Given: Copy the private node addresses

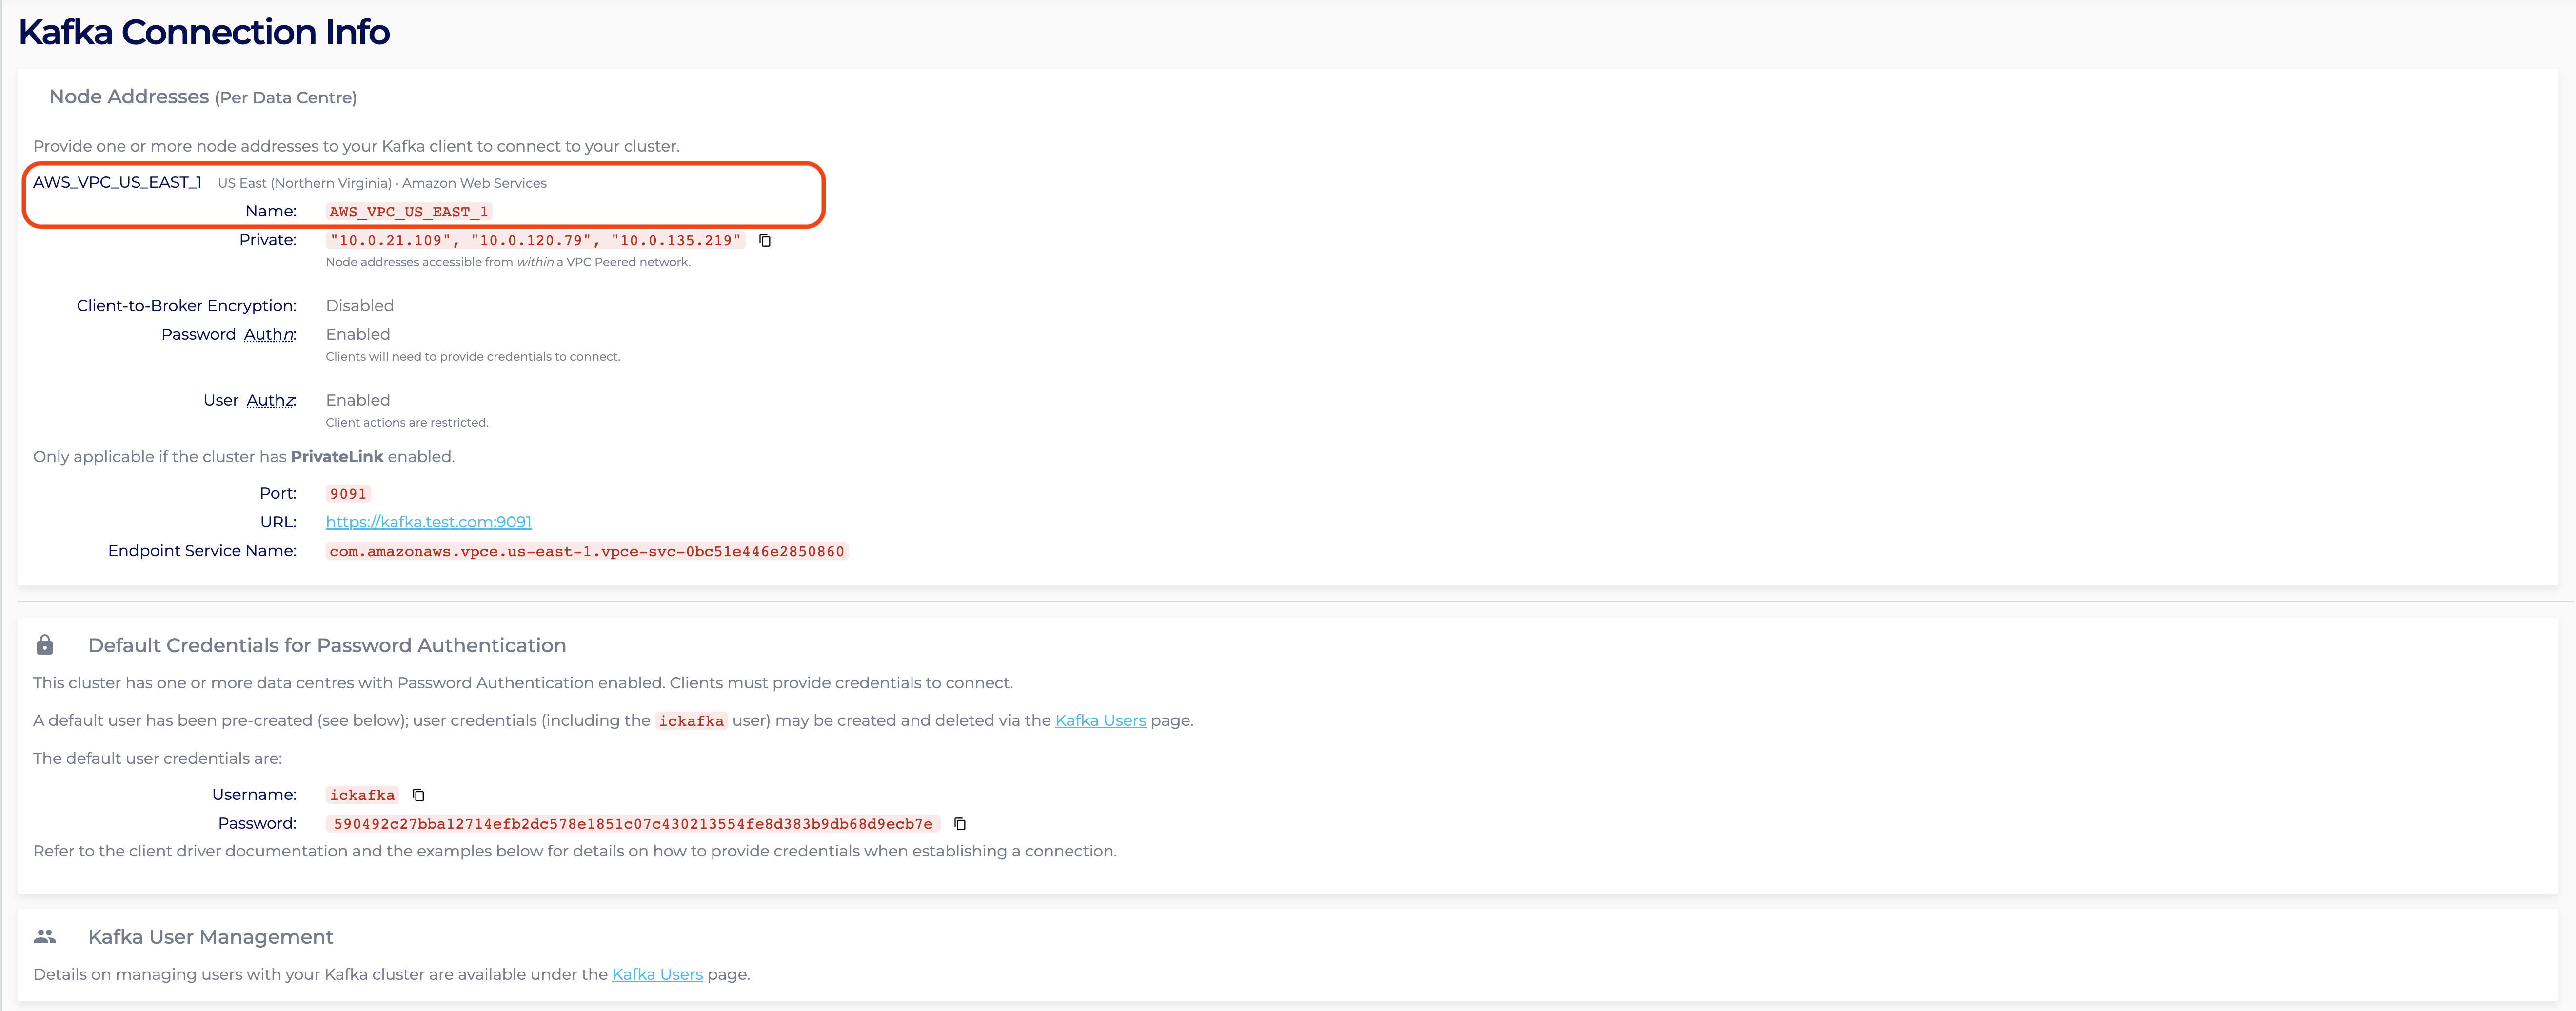Looking at the screenshot, I should [x=765, y=240].
